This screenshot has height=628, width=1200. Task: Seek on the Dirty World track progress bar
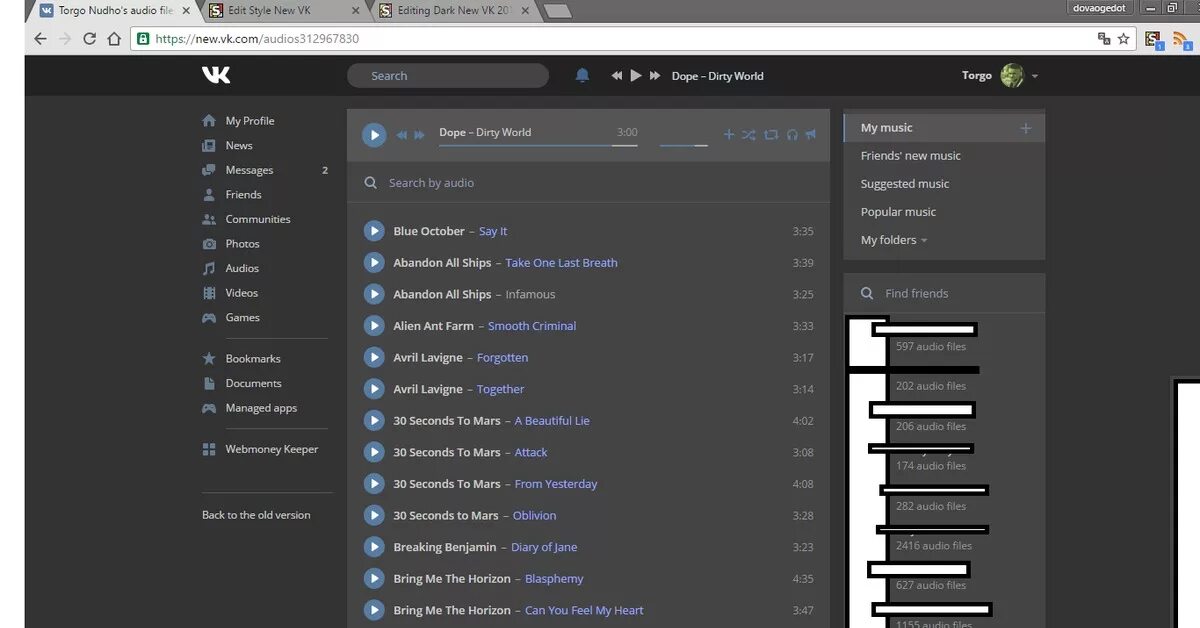coord(538,145)
